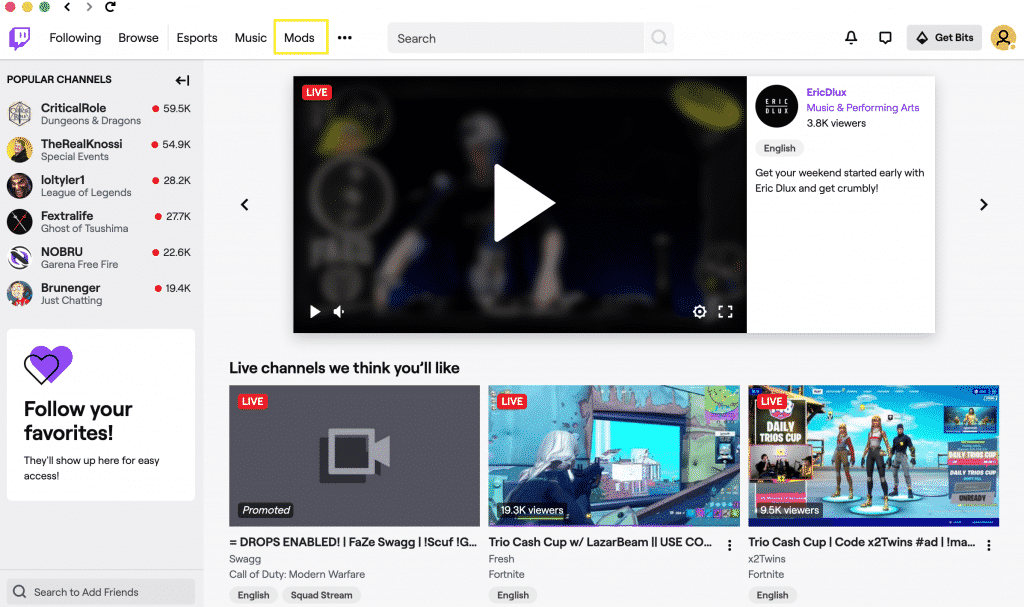1024x607 pixels.
Task: Mute the featured stream volume
Action: tap(339, 312)
